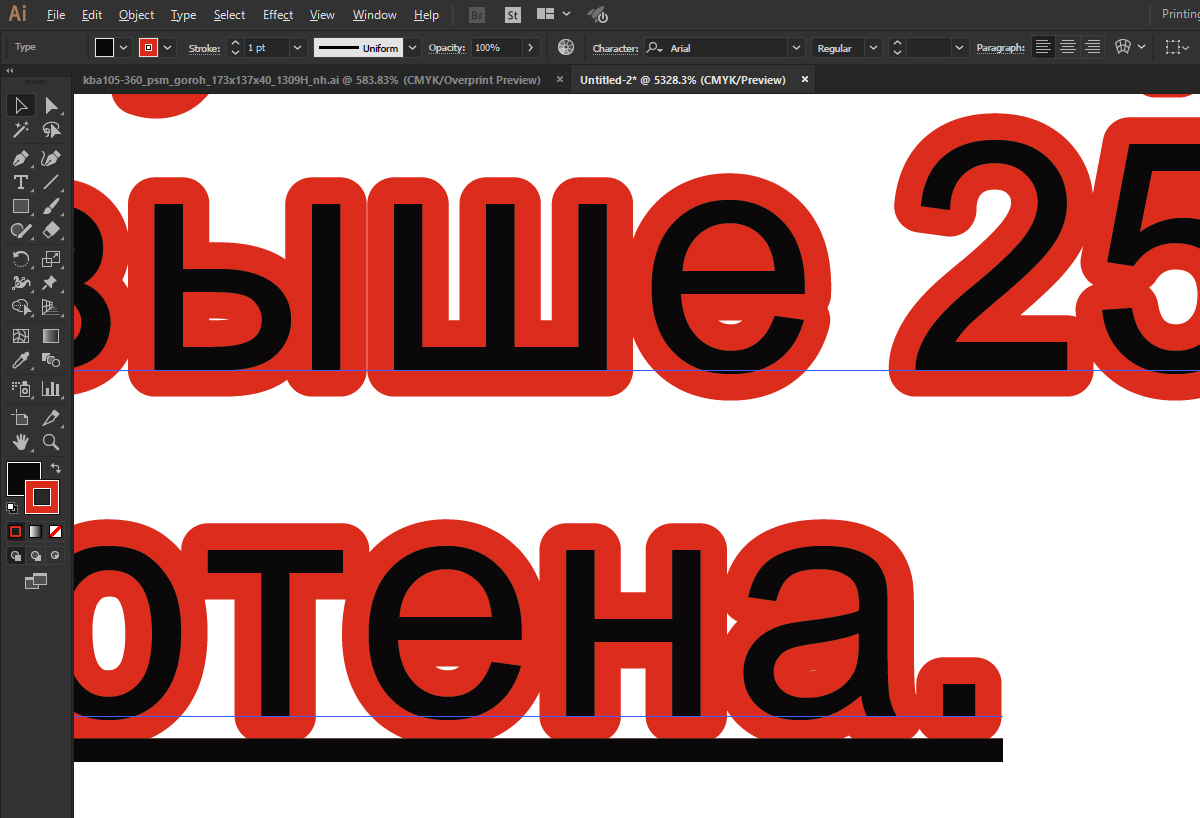Select the Zoom tool
Image resolution: width=1200 pixels, height=818 pixels.
coord(51,442)
